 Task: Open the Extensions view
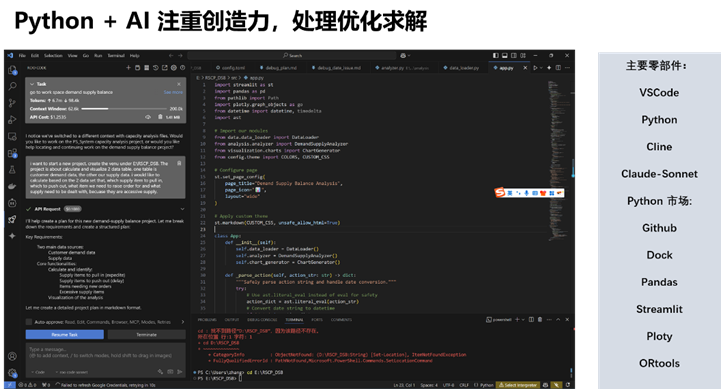(12, 153)
